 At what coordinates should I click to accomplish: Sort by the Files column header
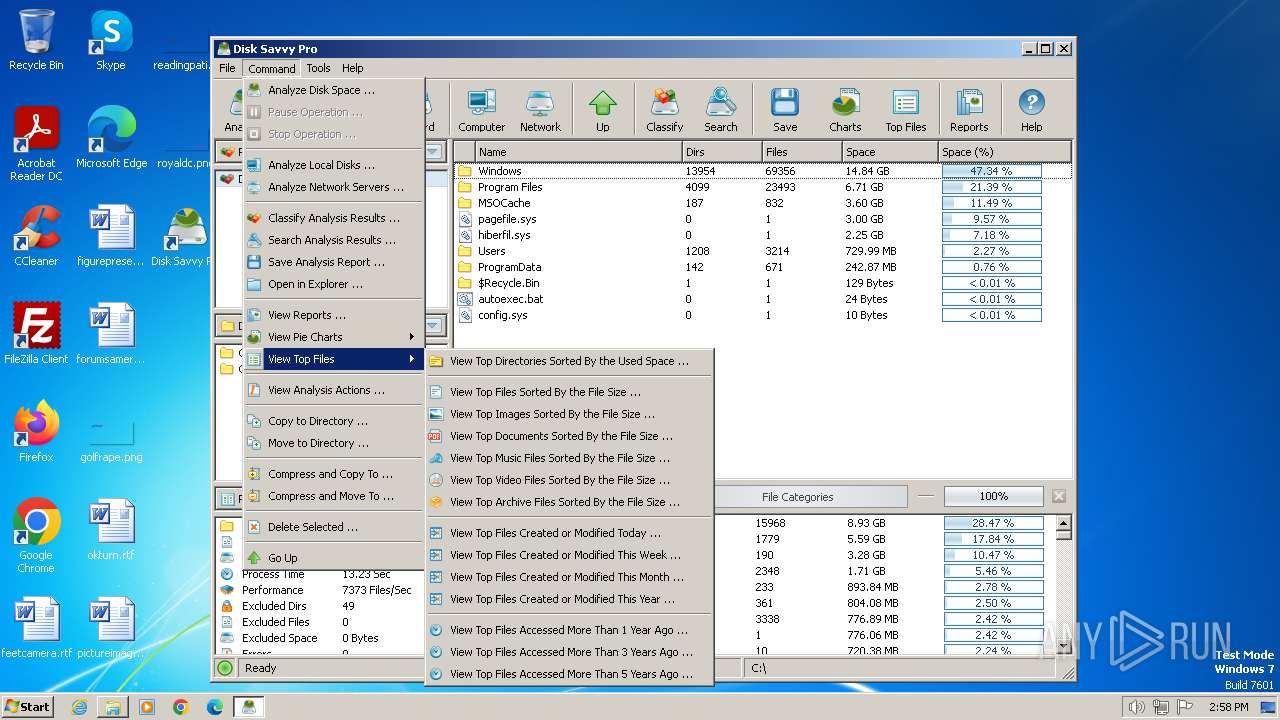(801, 152)
